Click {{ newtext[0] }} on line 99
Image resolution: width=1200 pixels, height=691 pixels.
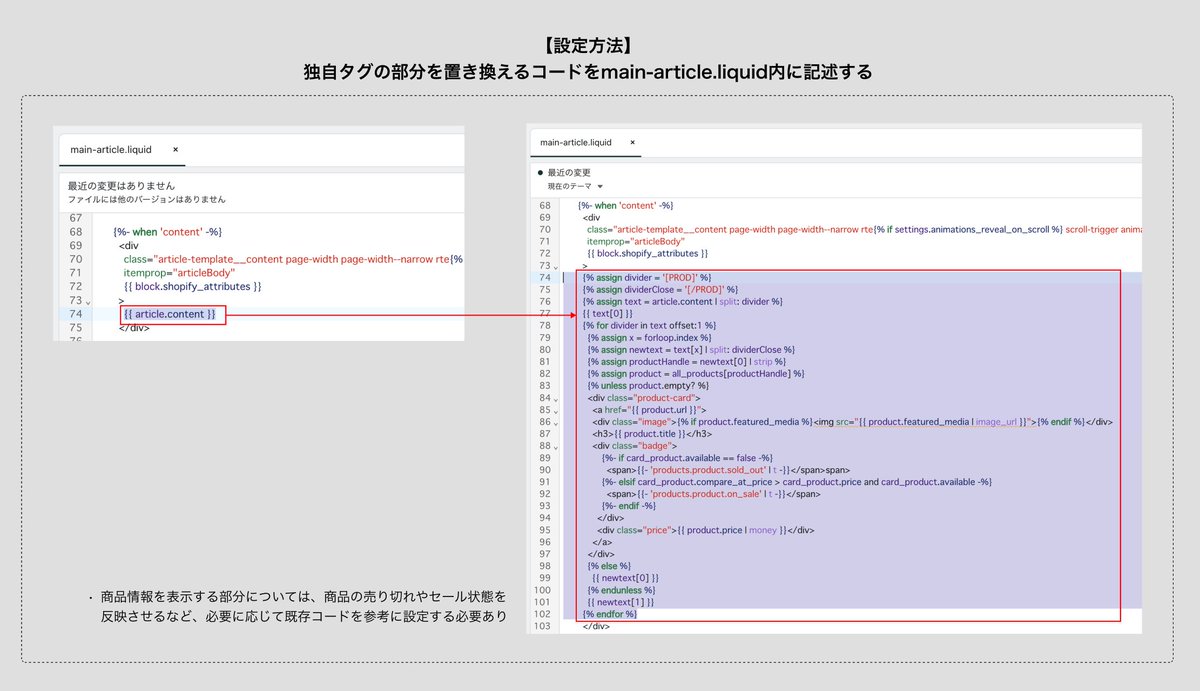point(626,578)
